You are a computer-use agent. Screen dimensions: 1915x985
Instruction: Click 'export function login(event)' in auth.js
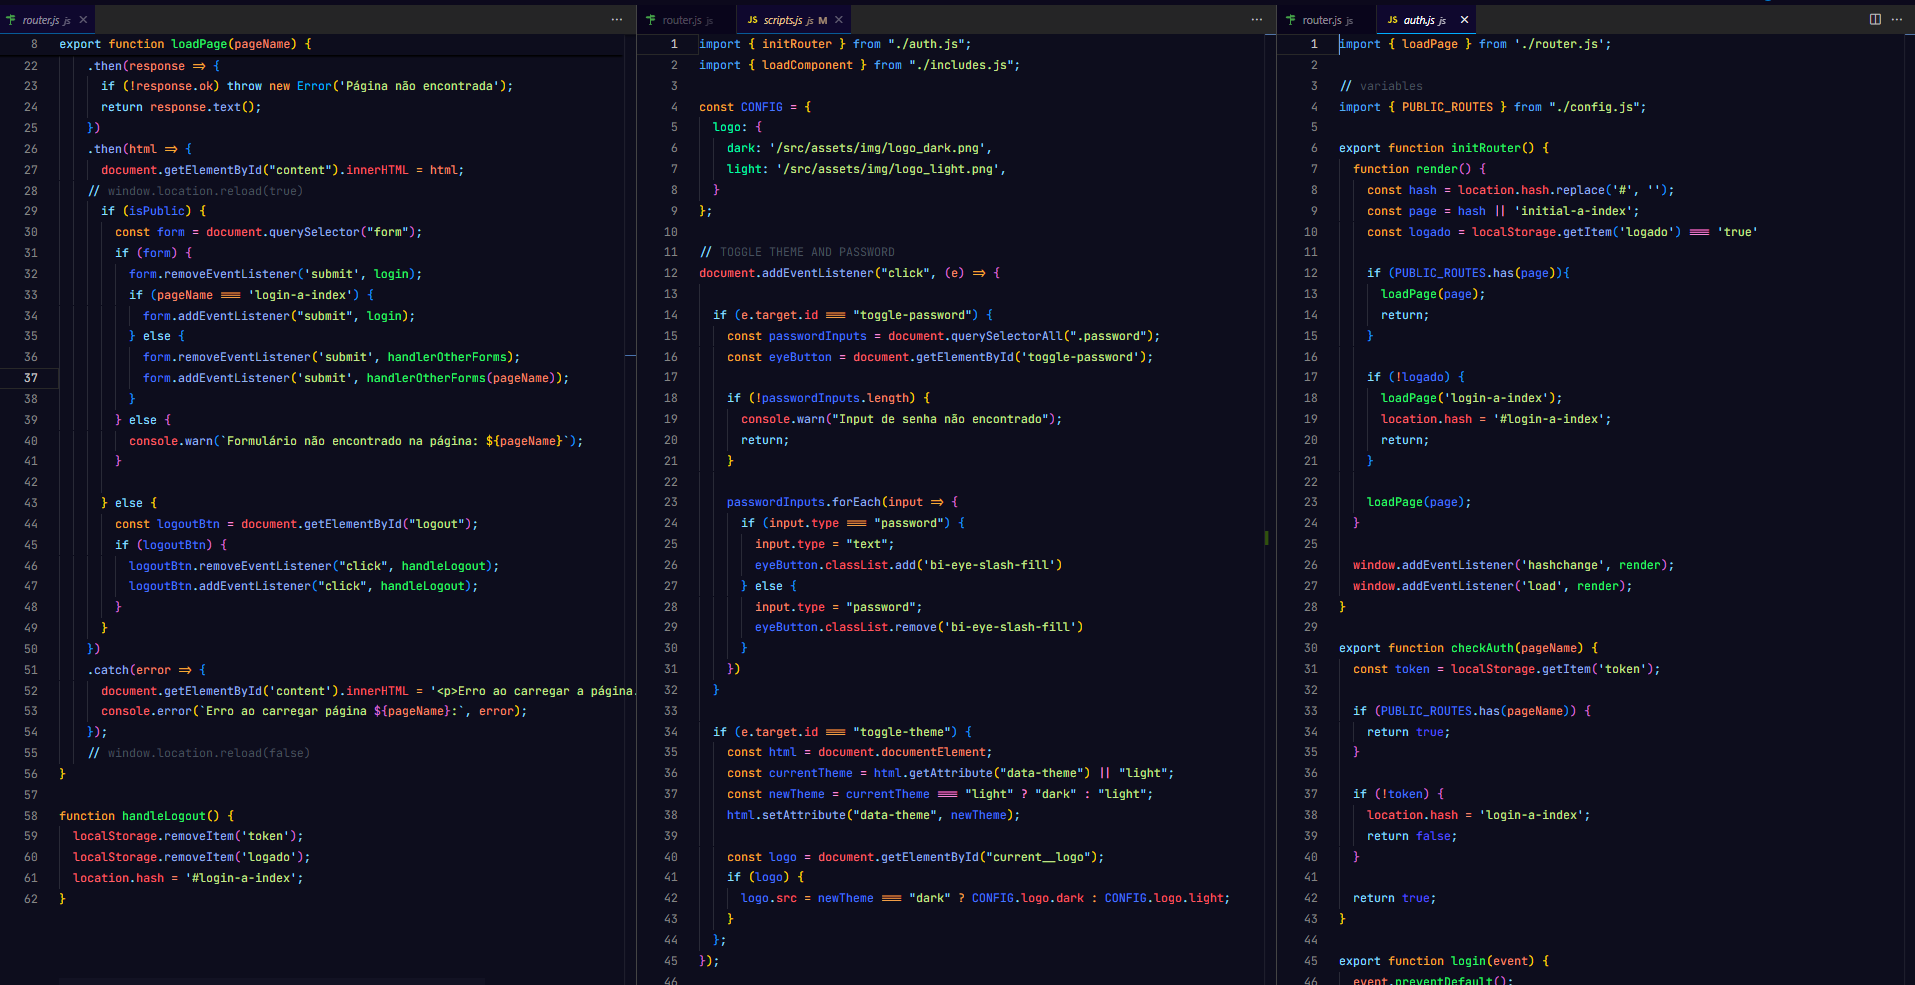point(1437,961)
